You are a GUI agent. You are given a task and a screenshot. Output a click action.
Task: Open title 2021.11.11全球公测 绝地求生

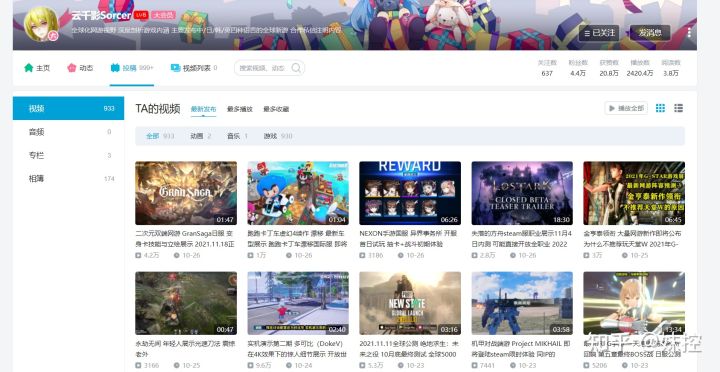(408, 349)
